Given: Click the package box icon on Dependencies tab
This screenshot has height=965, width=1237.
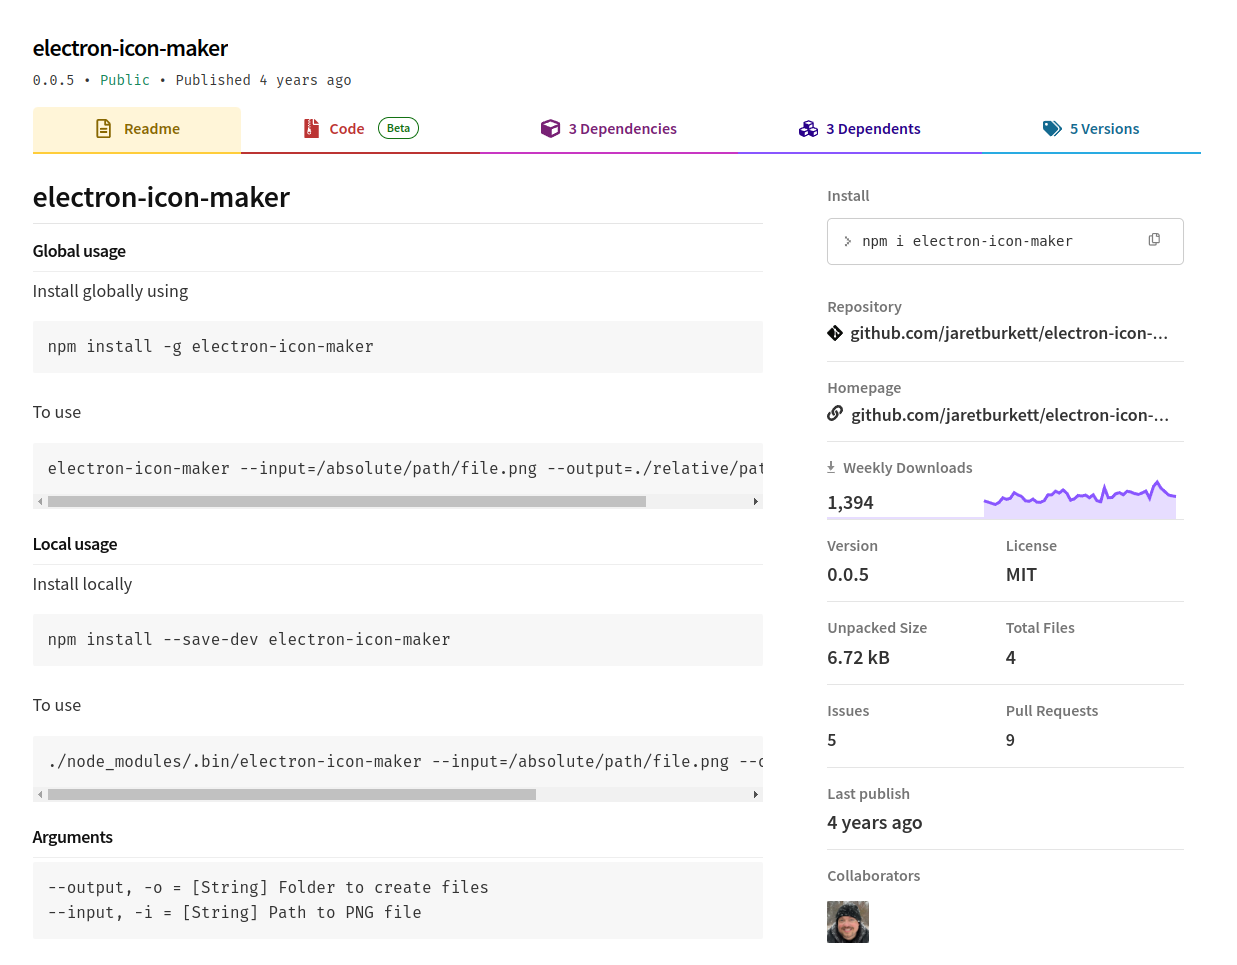Looking at the screenshot, I should pyautogui.click(x=551, y=128).
